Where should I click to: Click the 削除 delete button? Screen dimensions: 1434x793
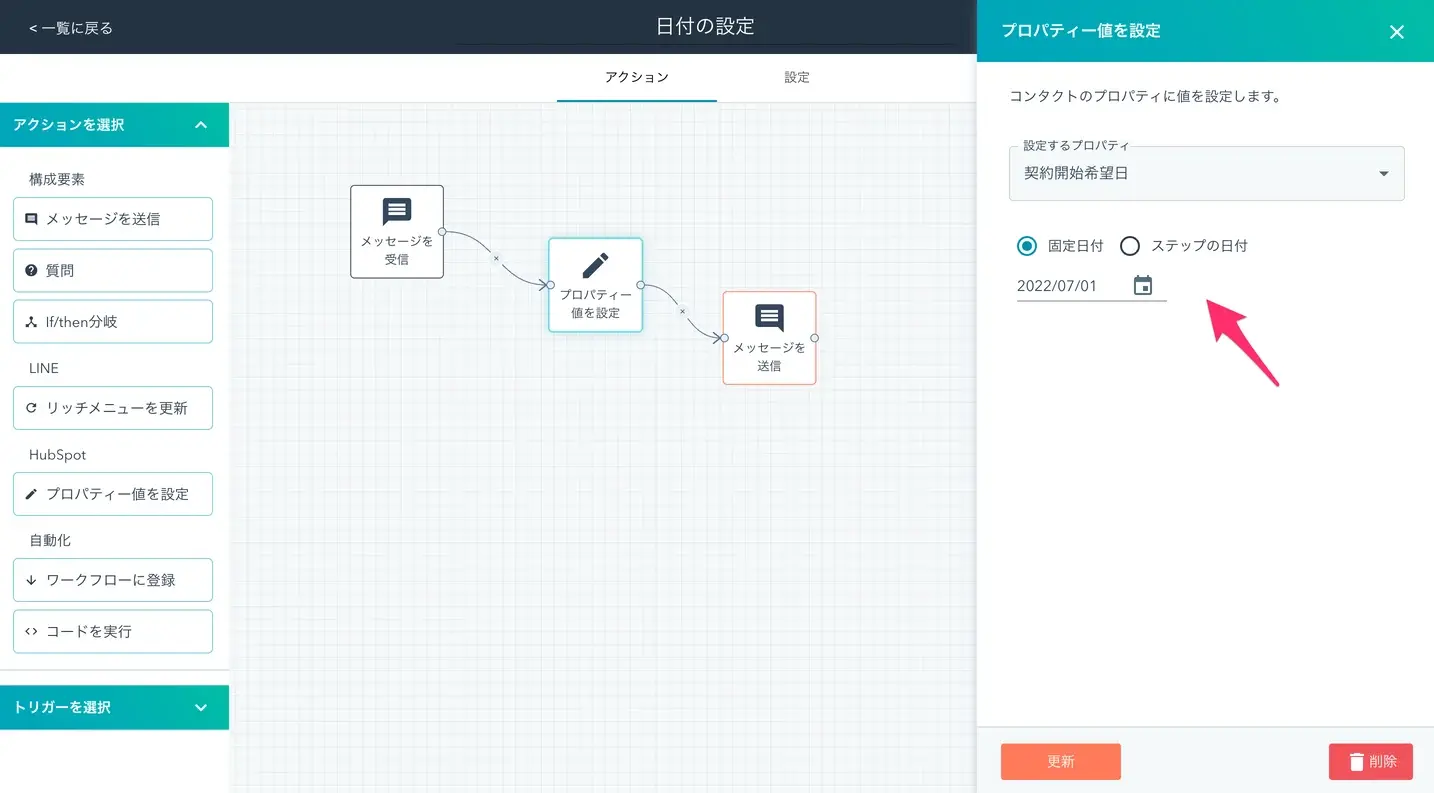click(1370, 761)
